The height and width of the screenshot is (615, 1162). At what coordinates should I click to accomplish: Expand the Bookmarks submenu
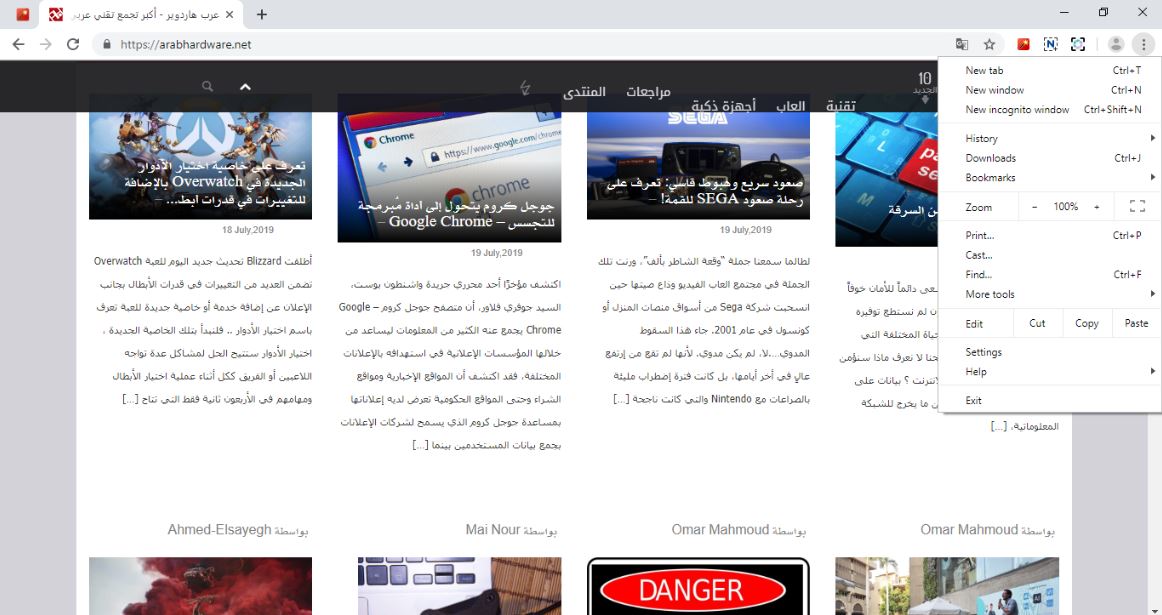point(1049,178)
